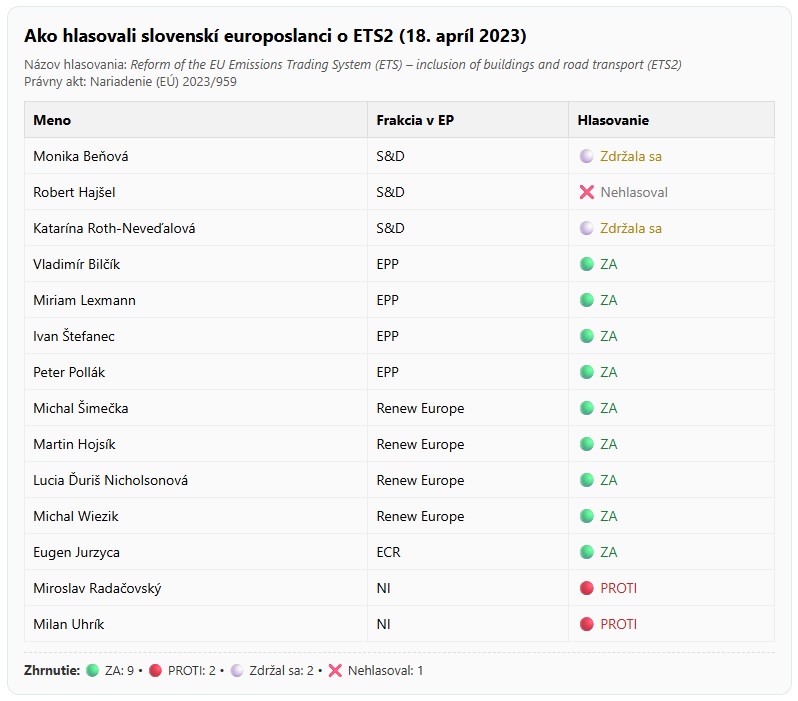The width and height of the screenshot is (798, 701).
Task: Click green circle icon in the summary line
Action: tap(93, 670)
